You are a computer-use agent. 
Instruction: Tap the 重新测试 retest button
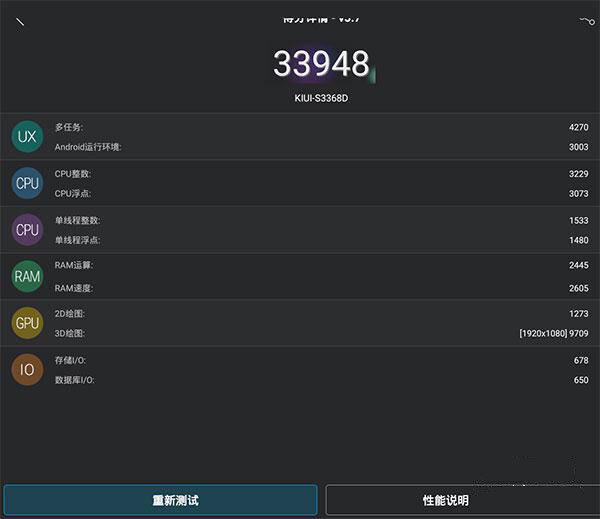(161, 500)
